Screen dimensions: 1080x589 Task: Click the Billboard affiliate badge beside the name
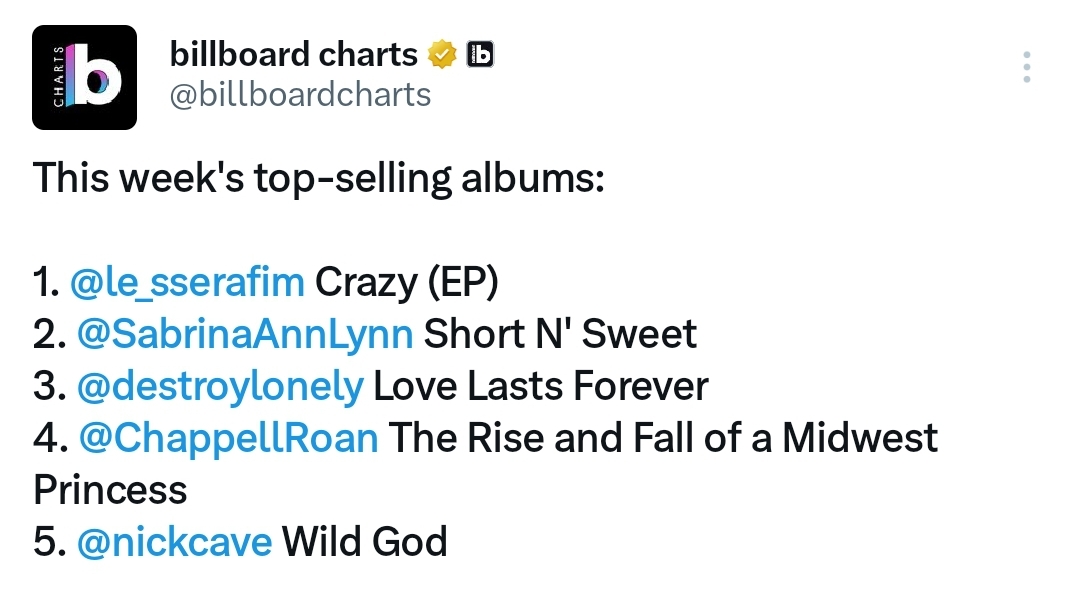click(480, 54)
